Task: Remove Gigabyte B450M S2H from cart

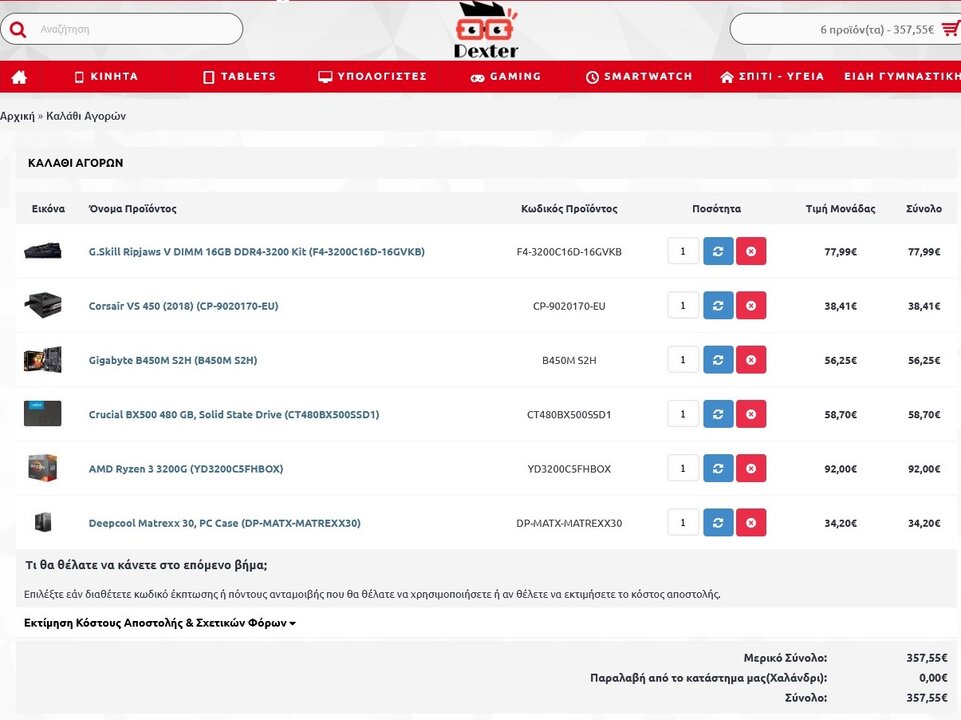Action: (x=751, y=360)
